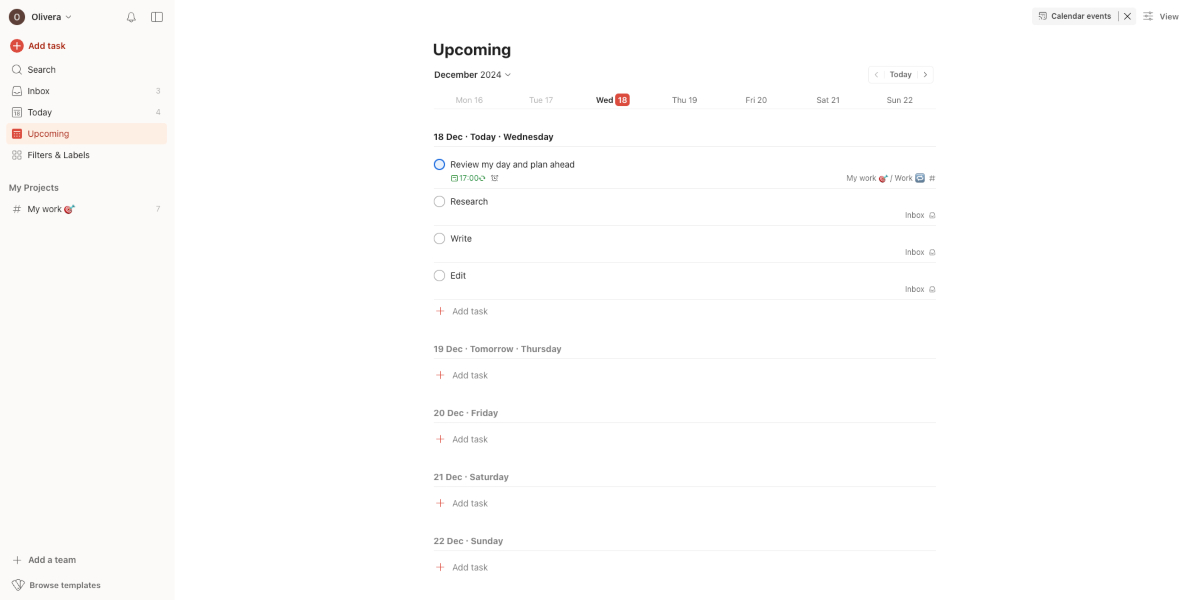
Task: Go to the previous week arrow
Action: pyautogui.click(x=876, y=75)
